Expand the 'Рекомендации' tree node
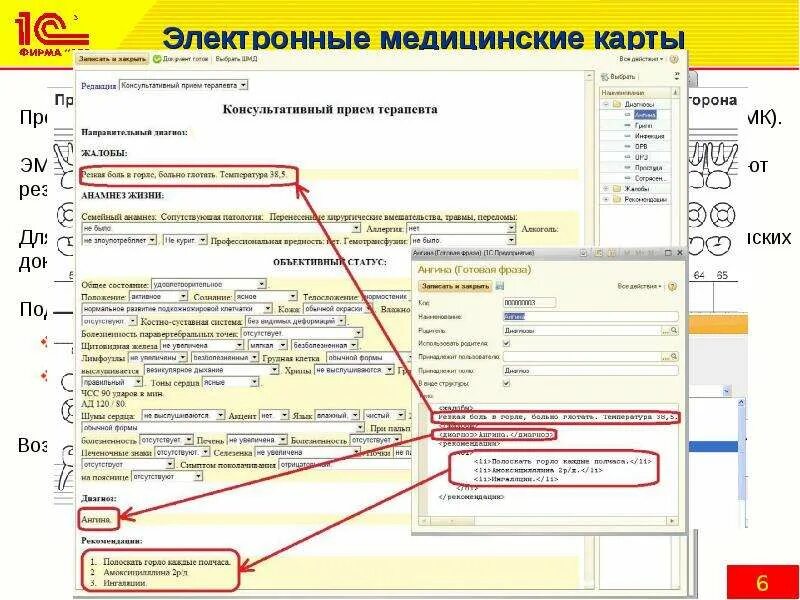This screenshot has height=600, width=800. (606, 199)
